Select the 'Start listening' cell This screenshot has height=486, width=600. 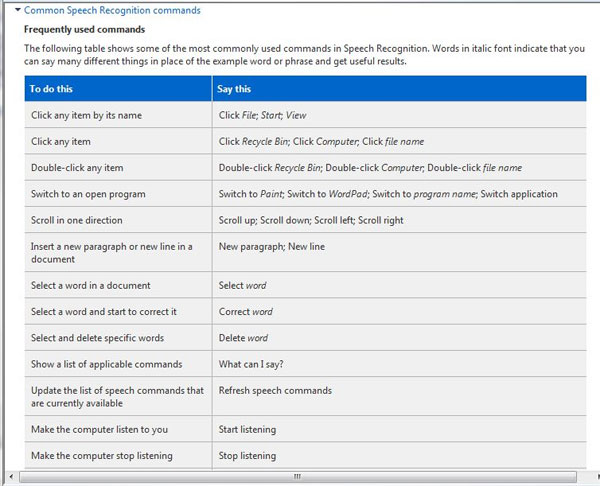pos(399,429)
